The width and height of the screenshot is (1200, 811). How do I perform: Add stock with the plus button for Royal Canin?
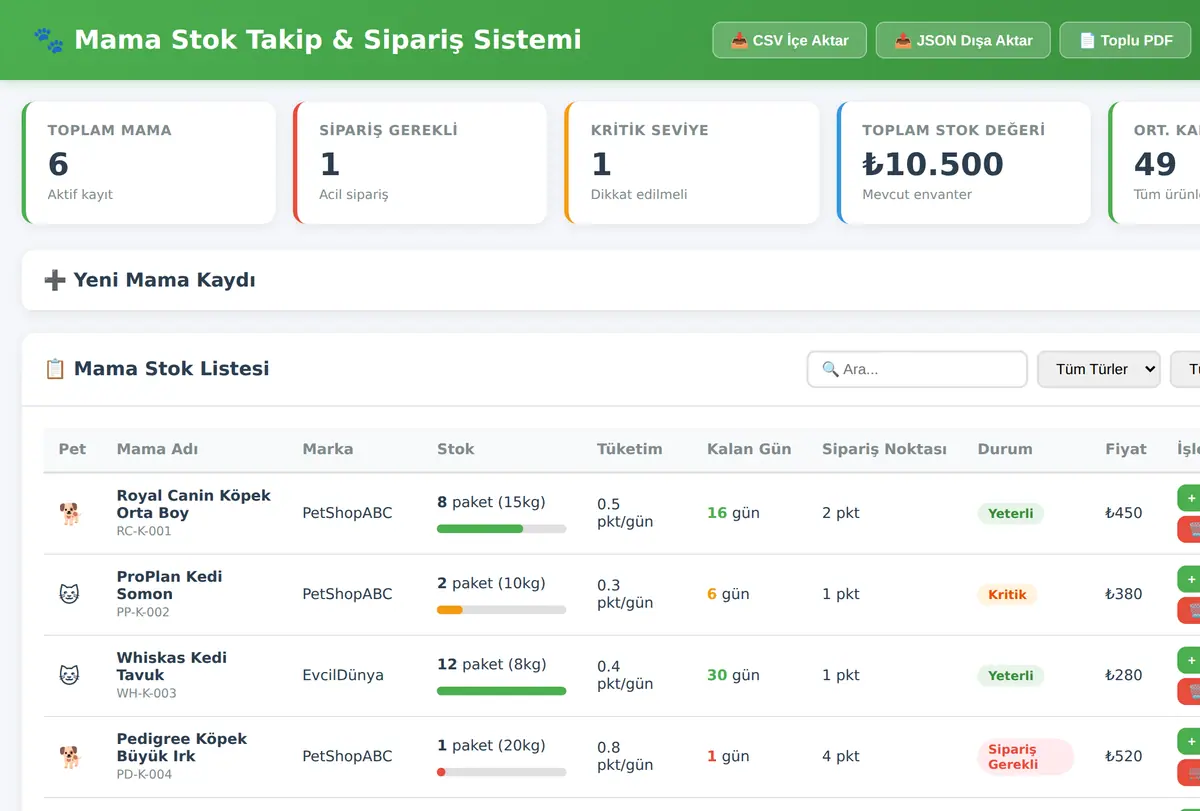click(x=1189, y=497)
